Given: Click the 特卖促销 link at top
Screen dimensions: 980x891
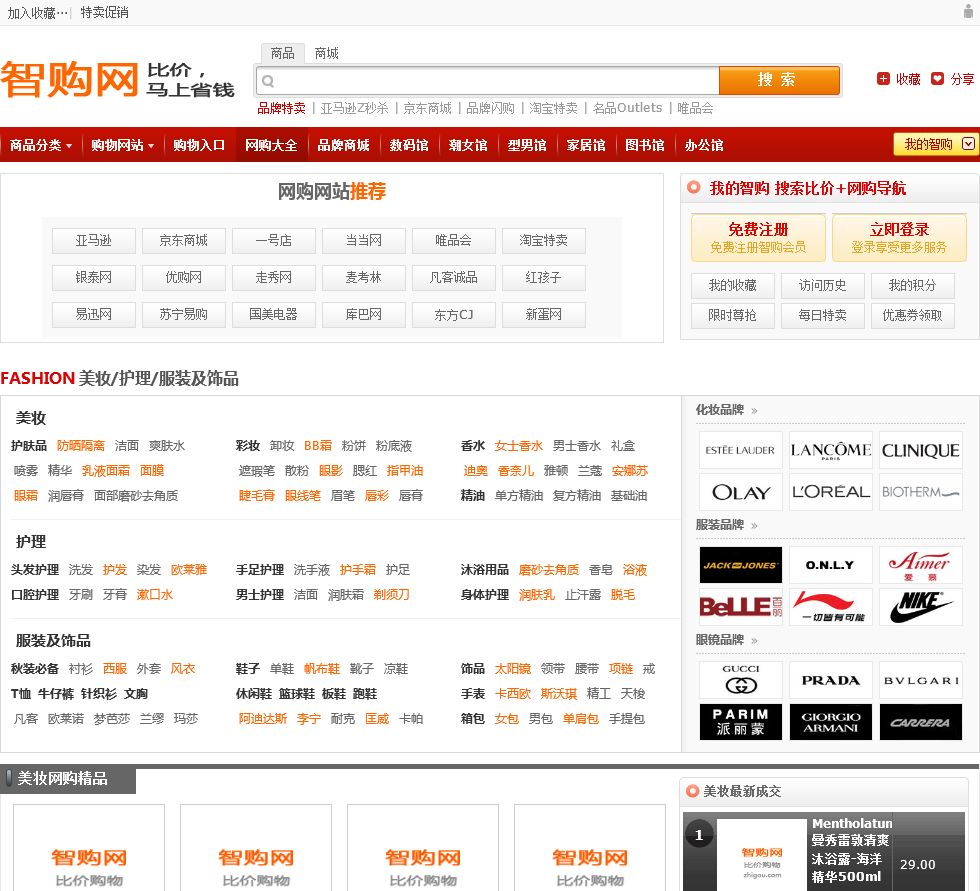Looking at the screenshot, I should [x=104, y=12].
